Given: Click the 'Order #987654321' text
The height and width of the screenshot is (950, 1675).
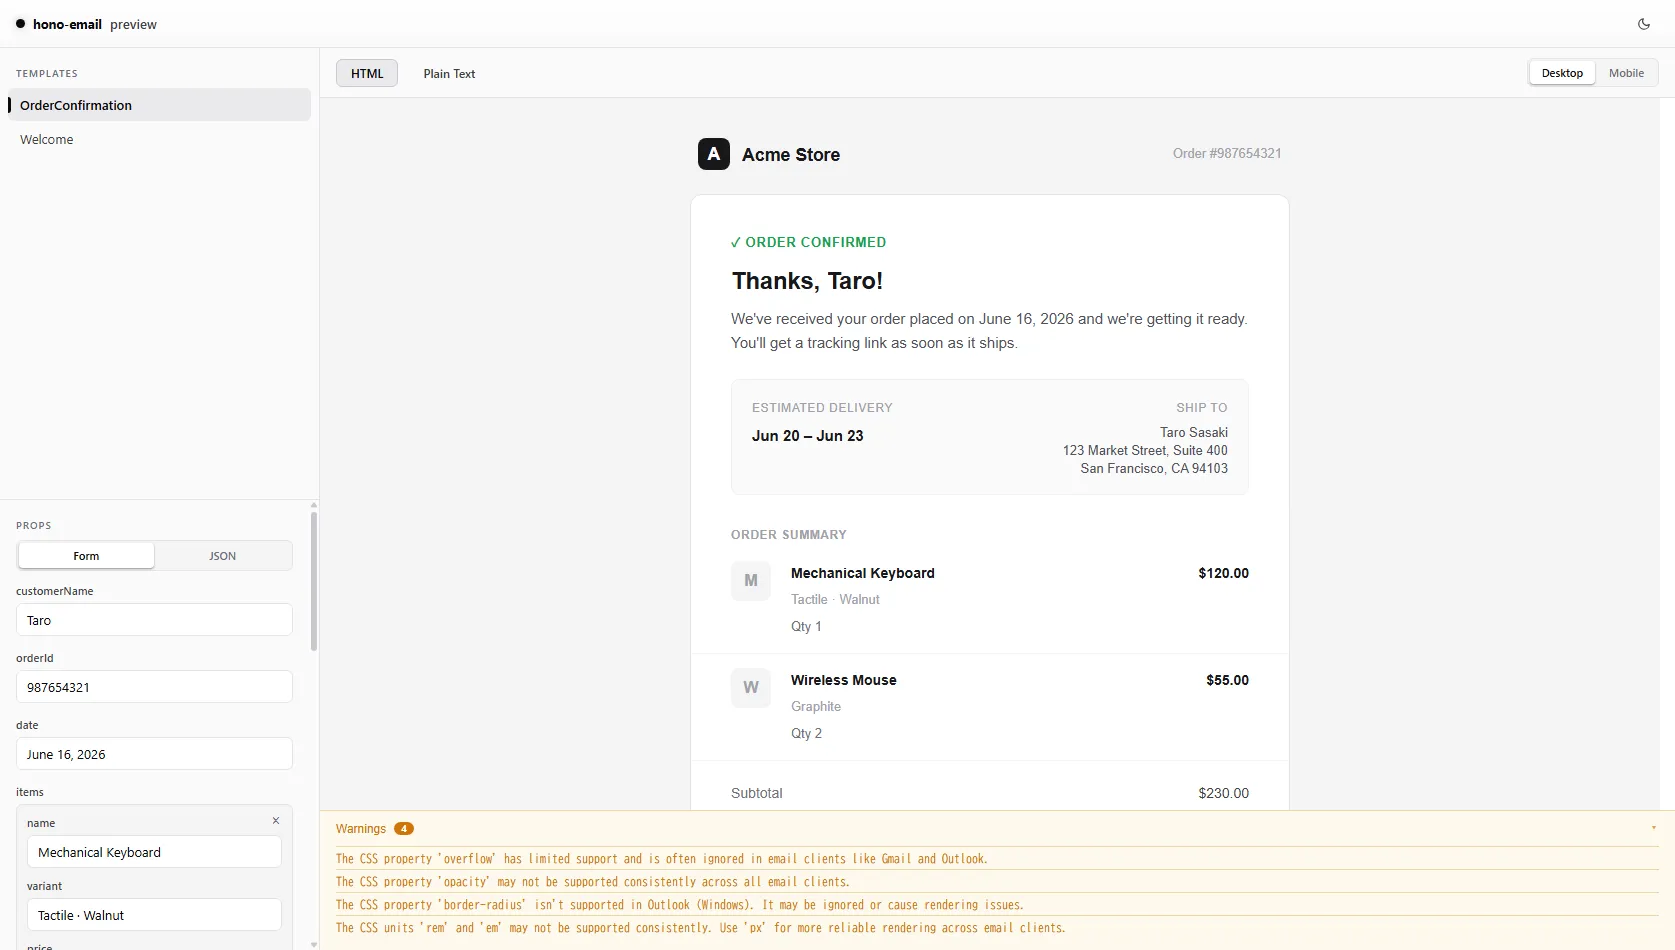Looking at the screenshot, I should pyautogui.click(x=1227, y=153).
